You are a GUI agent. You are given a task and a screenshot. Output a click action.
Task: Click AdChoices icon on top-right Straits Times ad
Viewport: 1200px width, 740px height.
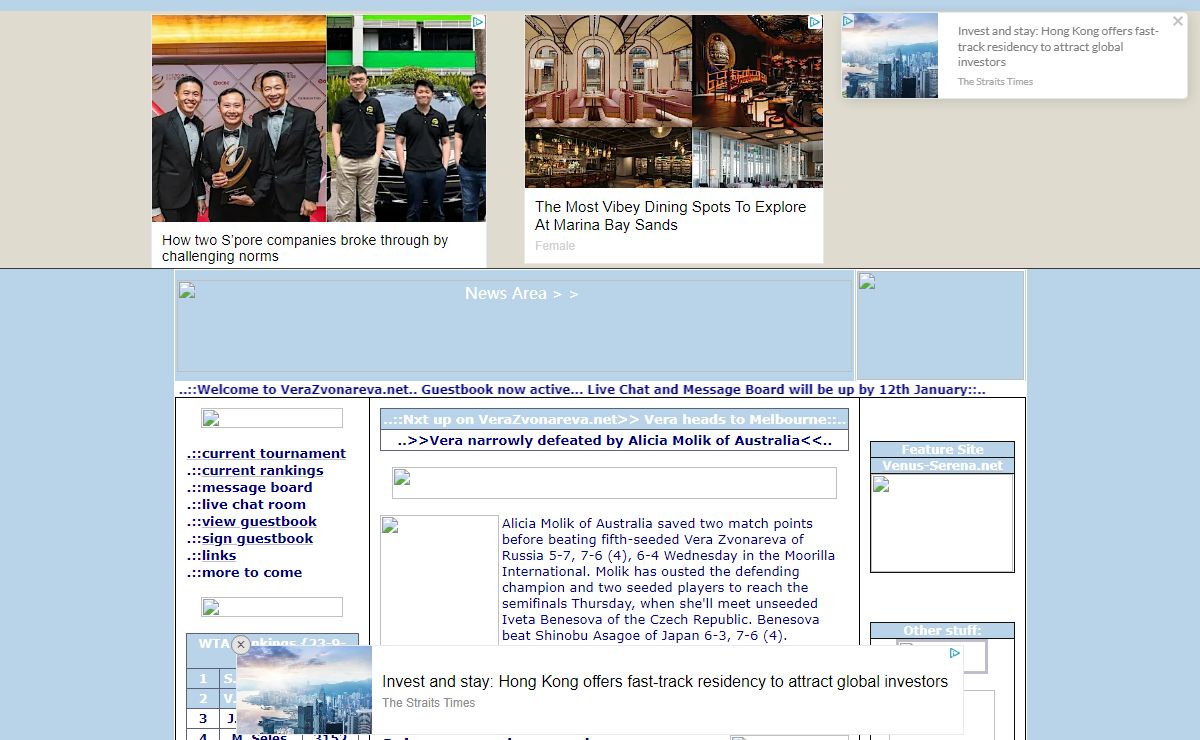click(848, 21)
